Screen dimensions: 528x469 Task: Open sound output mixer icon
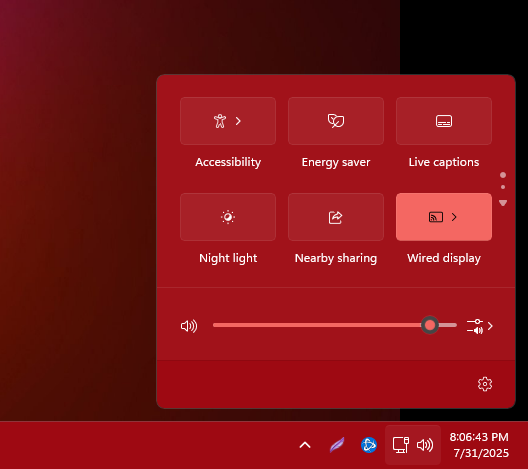[475, 326]
